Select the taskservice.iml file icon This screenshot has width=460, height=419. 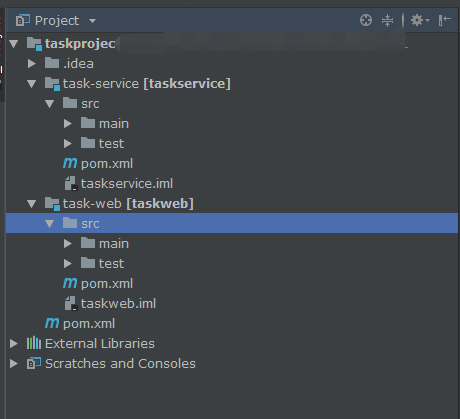71,184
